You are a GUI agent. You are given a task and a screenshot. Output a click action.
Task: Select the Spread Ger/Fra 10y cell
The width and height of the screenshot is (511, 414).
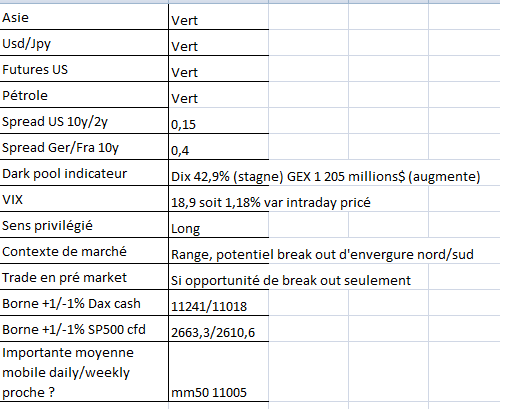point(84,147)
